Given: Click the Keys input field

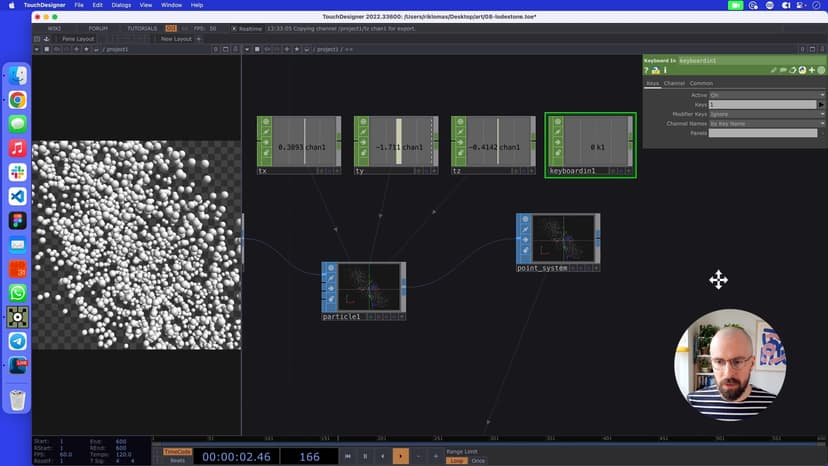Looking at the screenshot, I should coord(762,104).
